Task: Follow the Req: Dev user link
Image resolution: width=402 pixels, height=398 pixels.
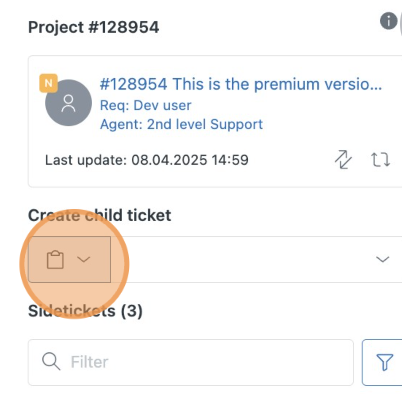Action: pos(146,105)
